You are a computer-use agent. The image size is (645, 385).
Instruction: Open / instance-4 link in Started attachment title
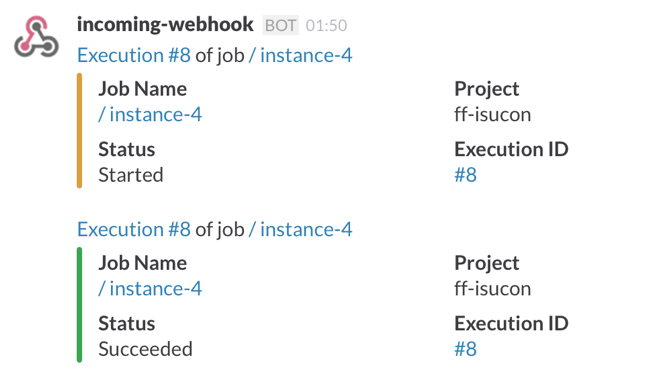coord(300,55)
